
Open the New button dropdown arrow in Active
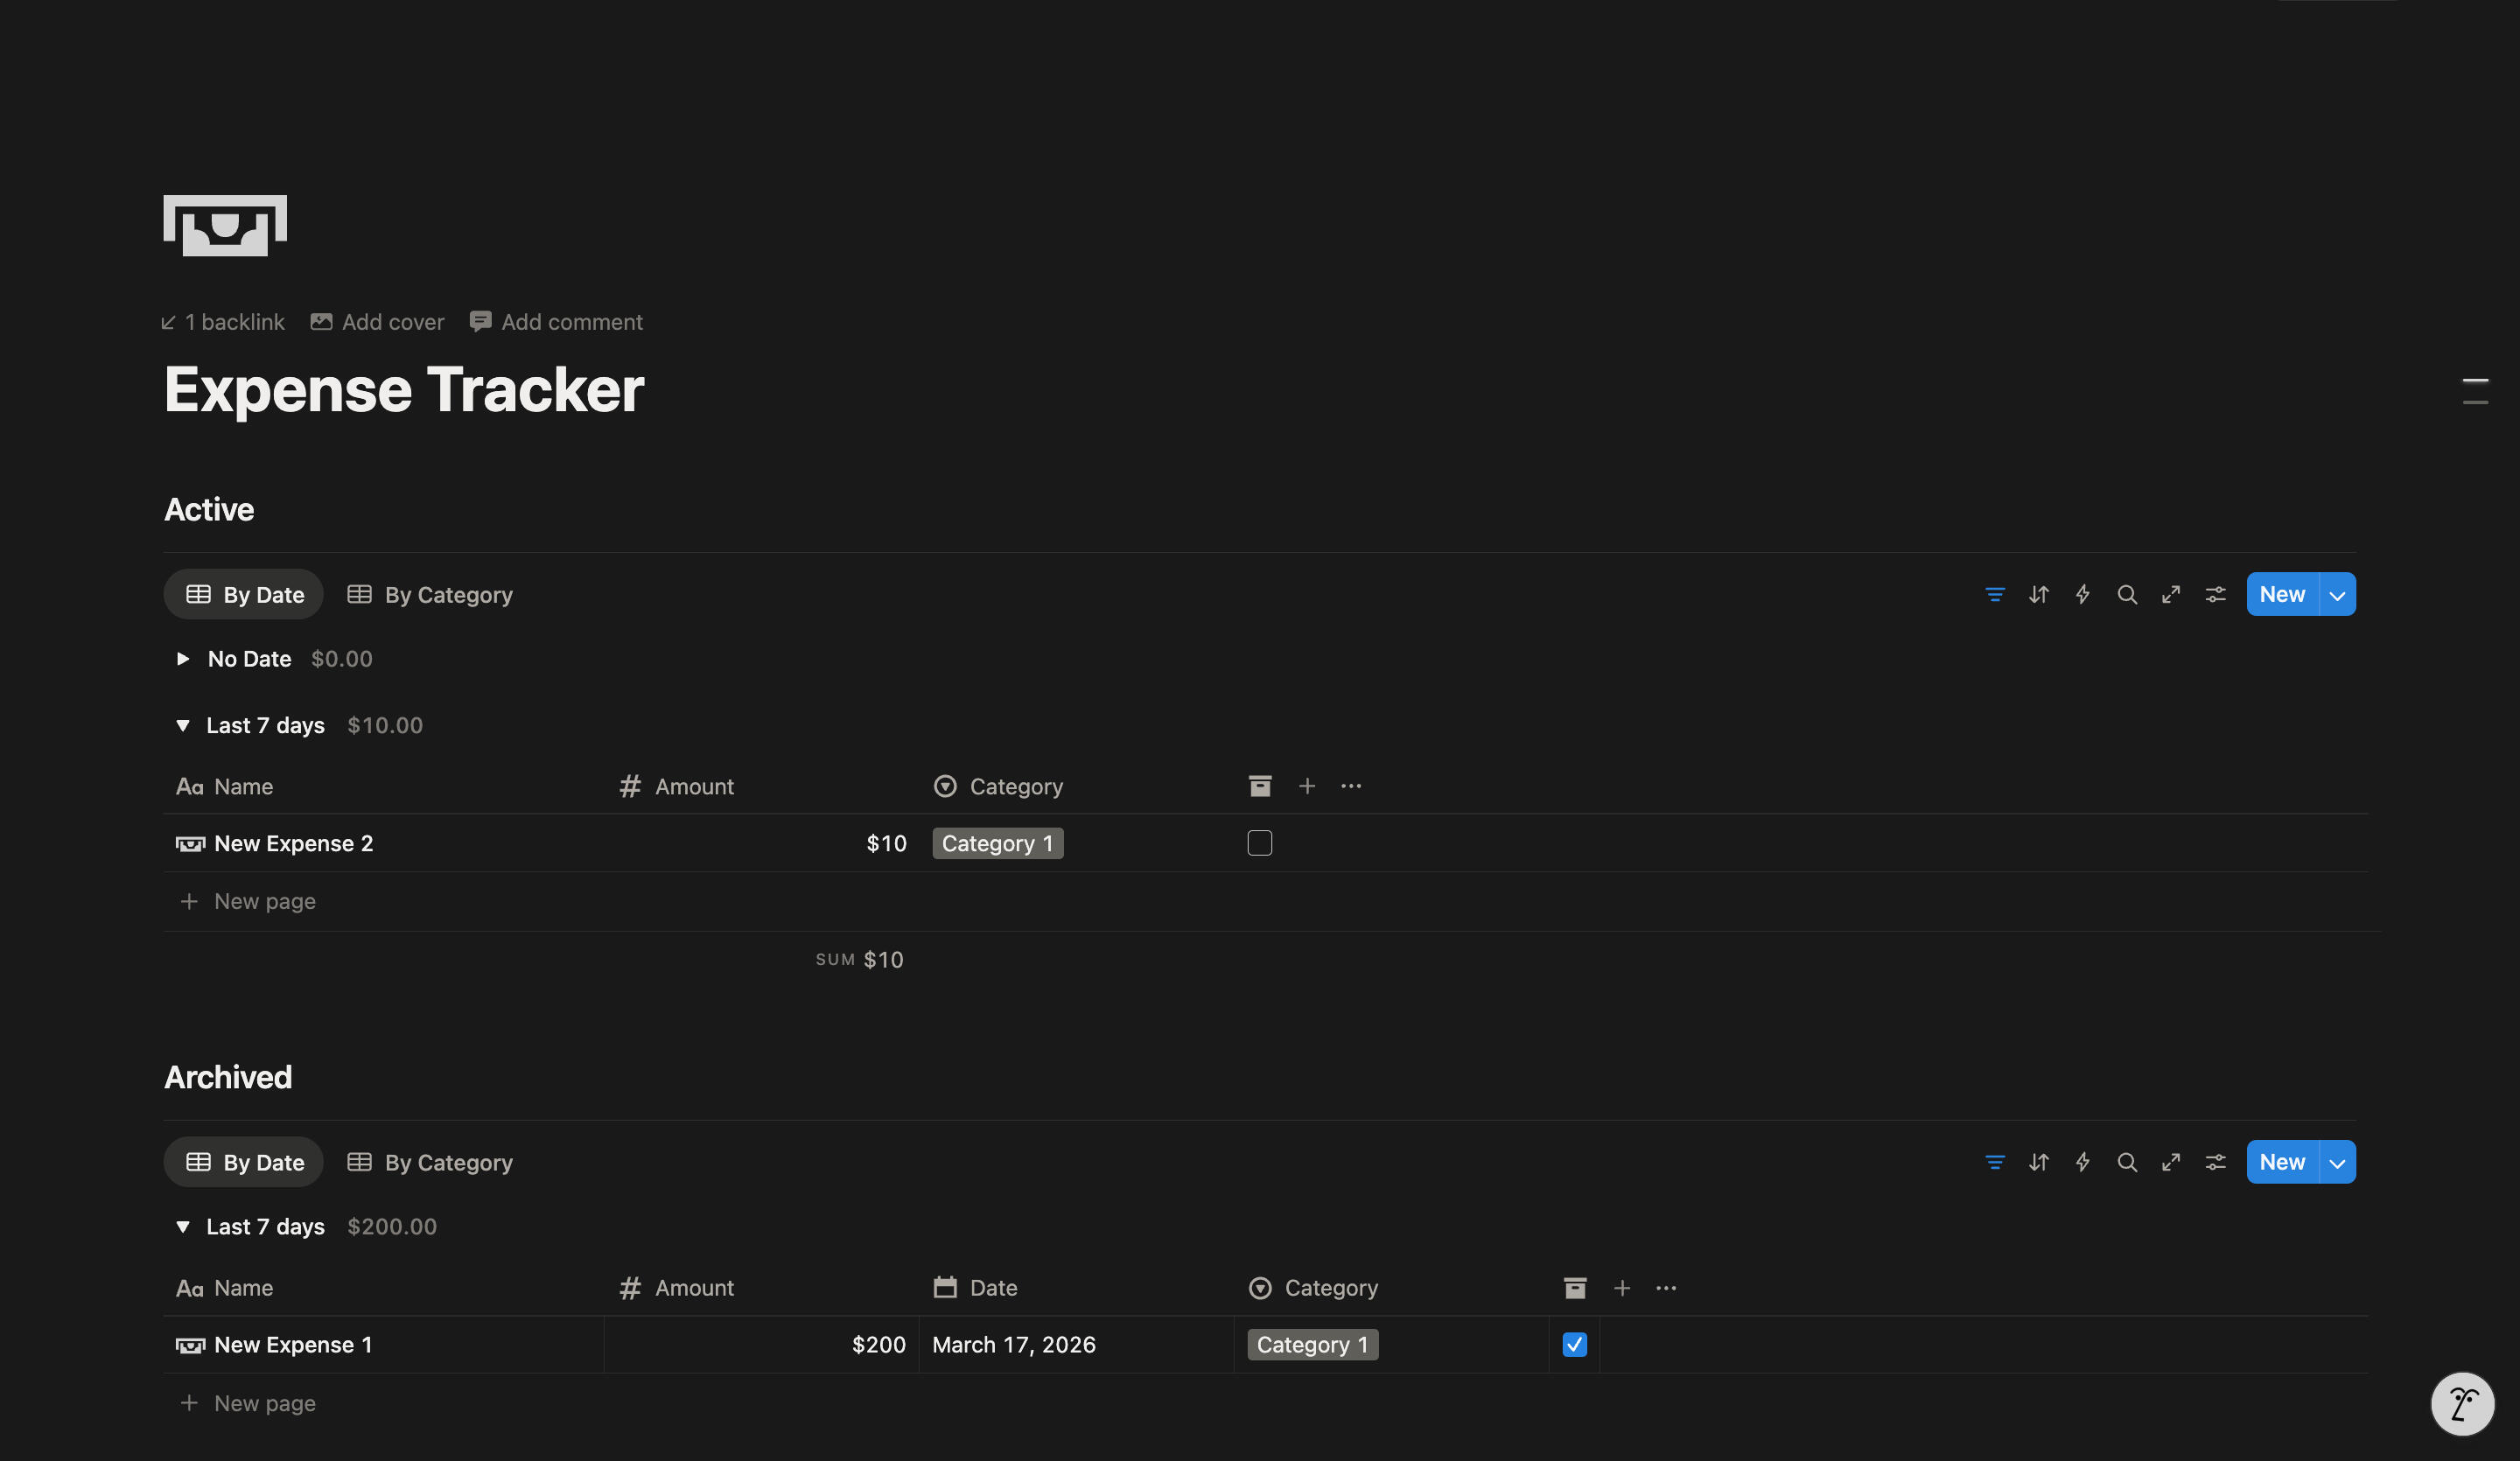2337,595
